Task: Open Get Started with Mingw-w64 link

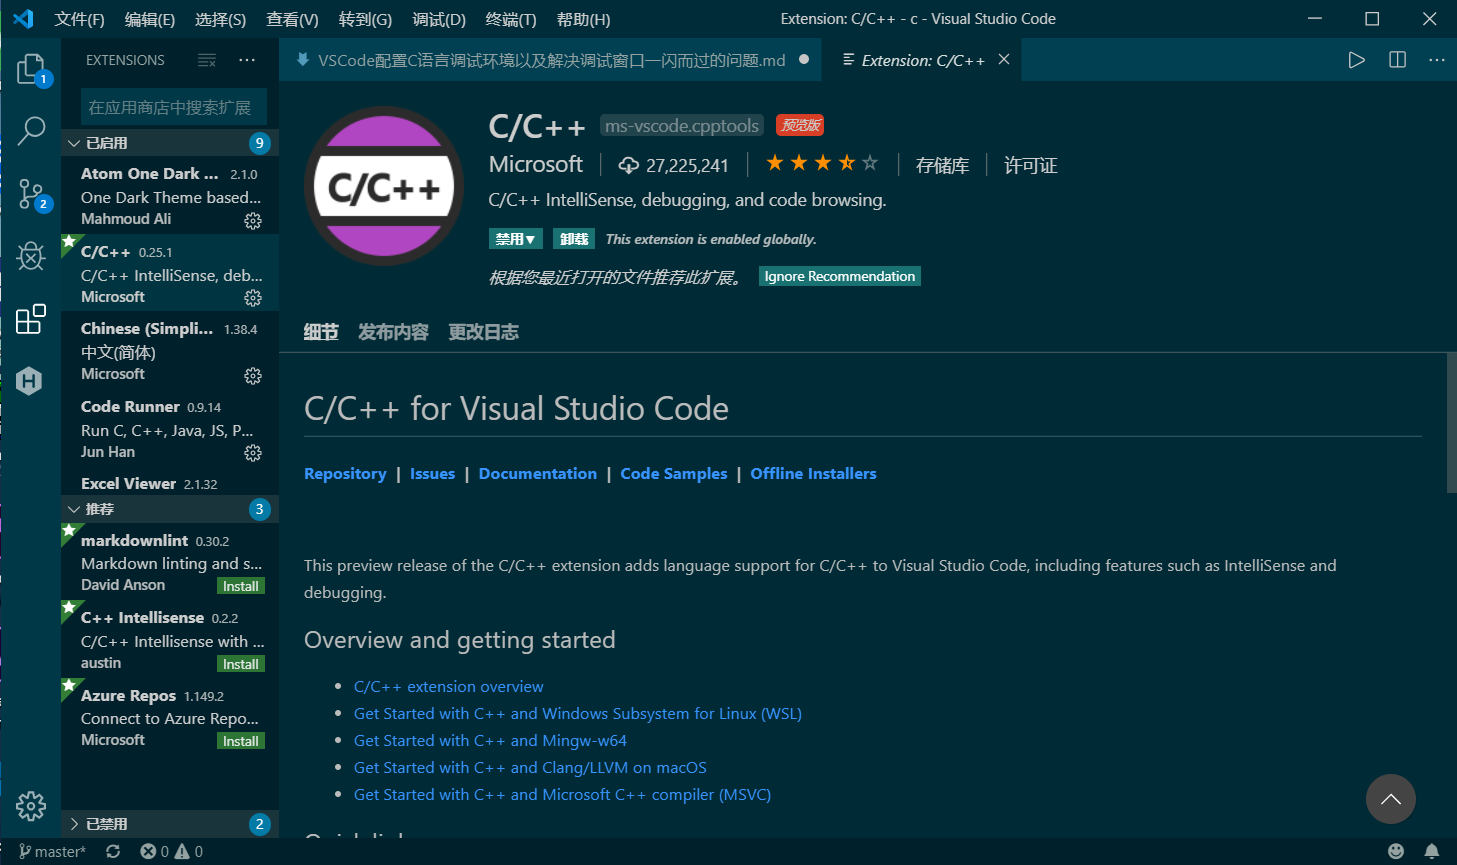Action: tap(490, 740)
